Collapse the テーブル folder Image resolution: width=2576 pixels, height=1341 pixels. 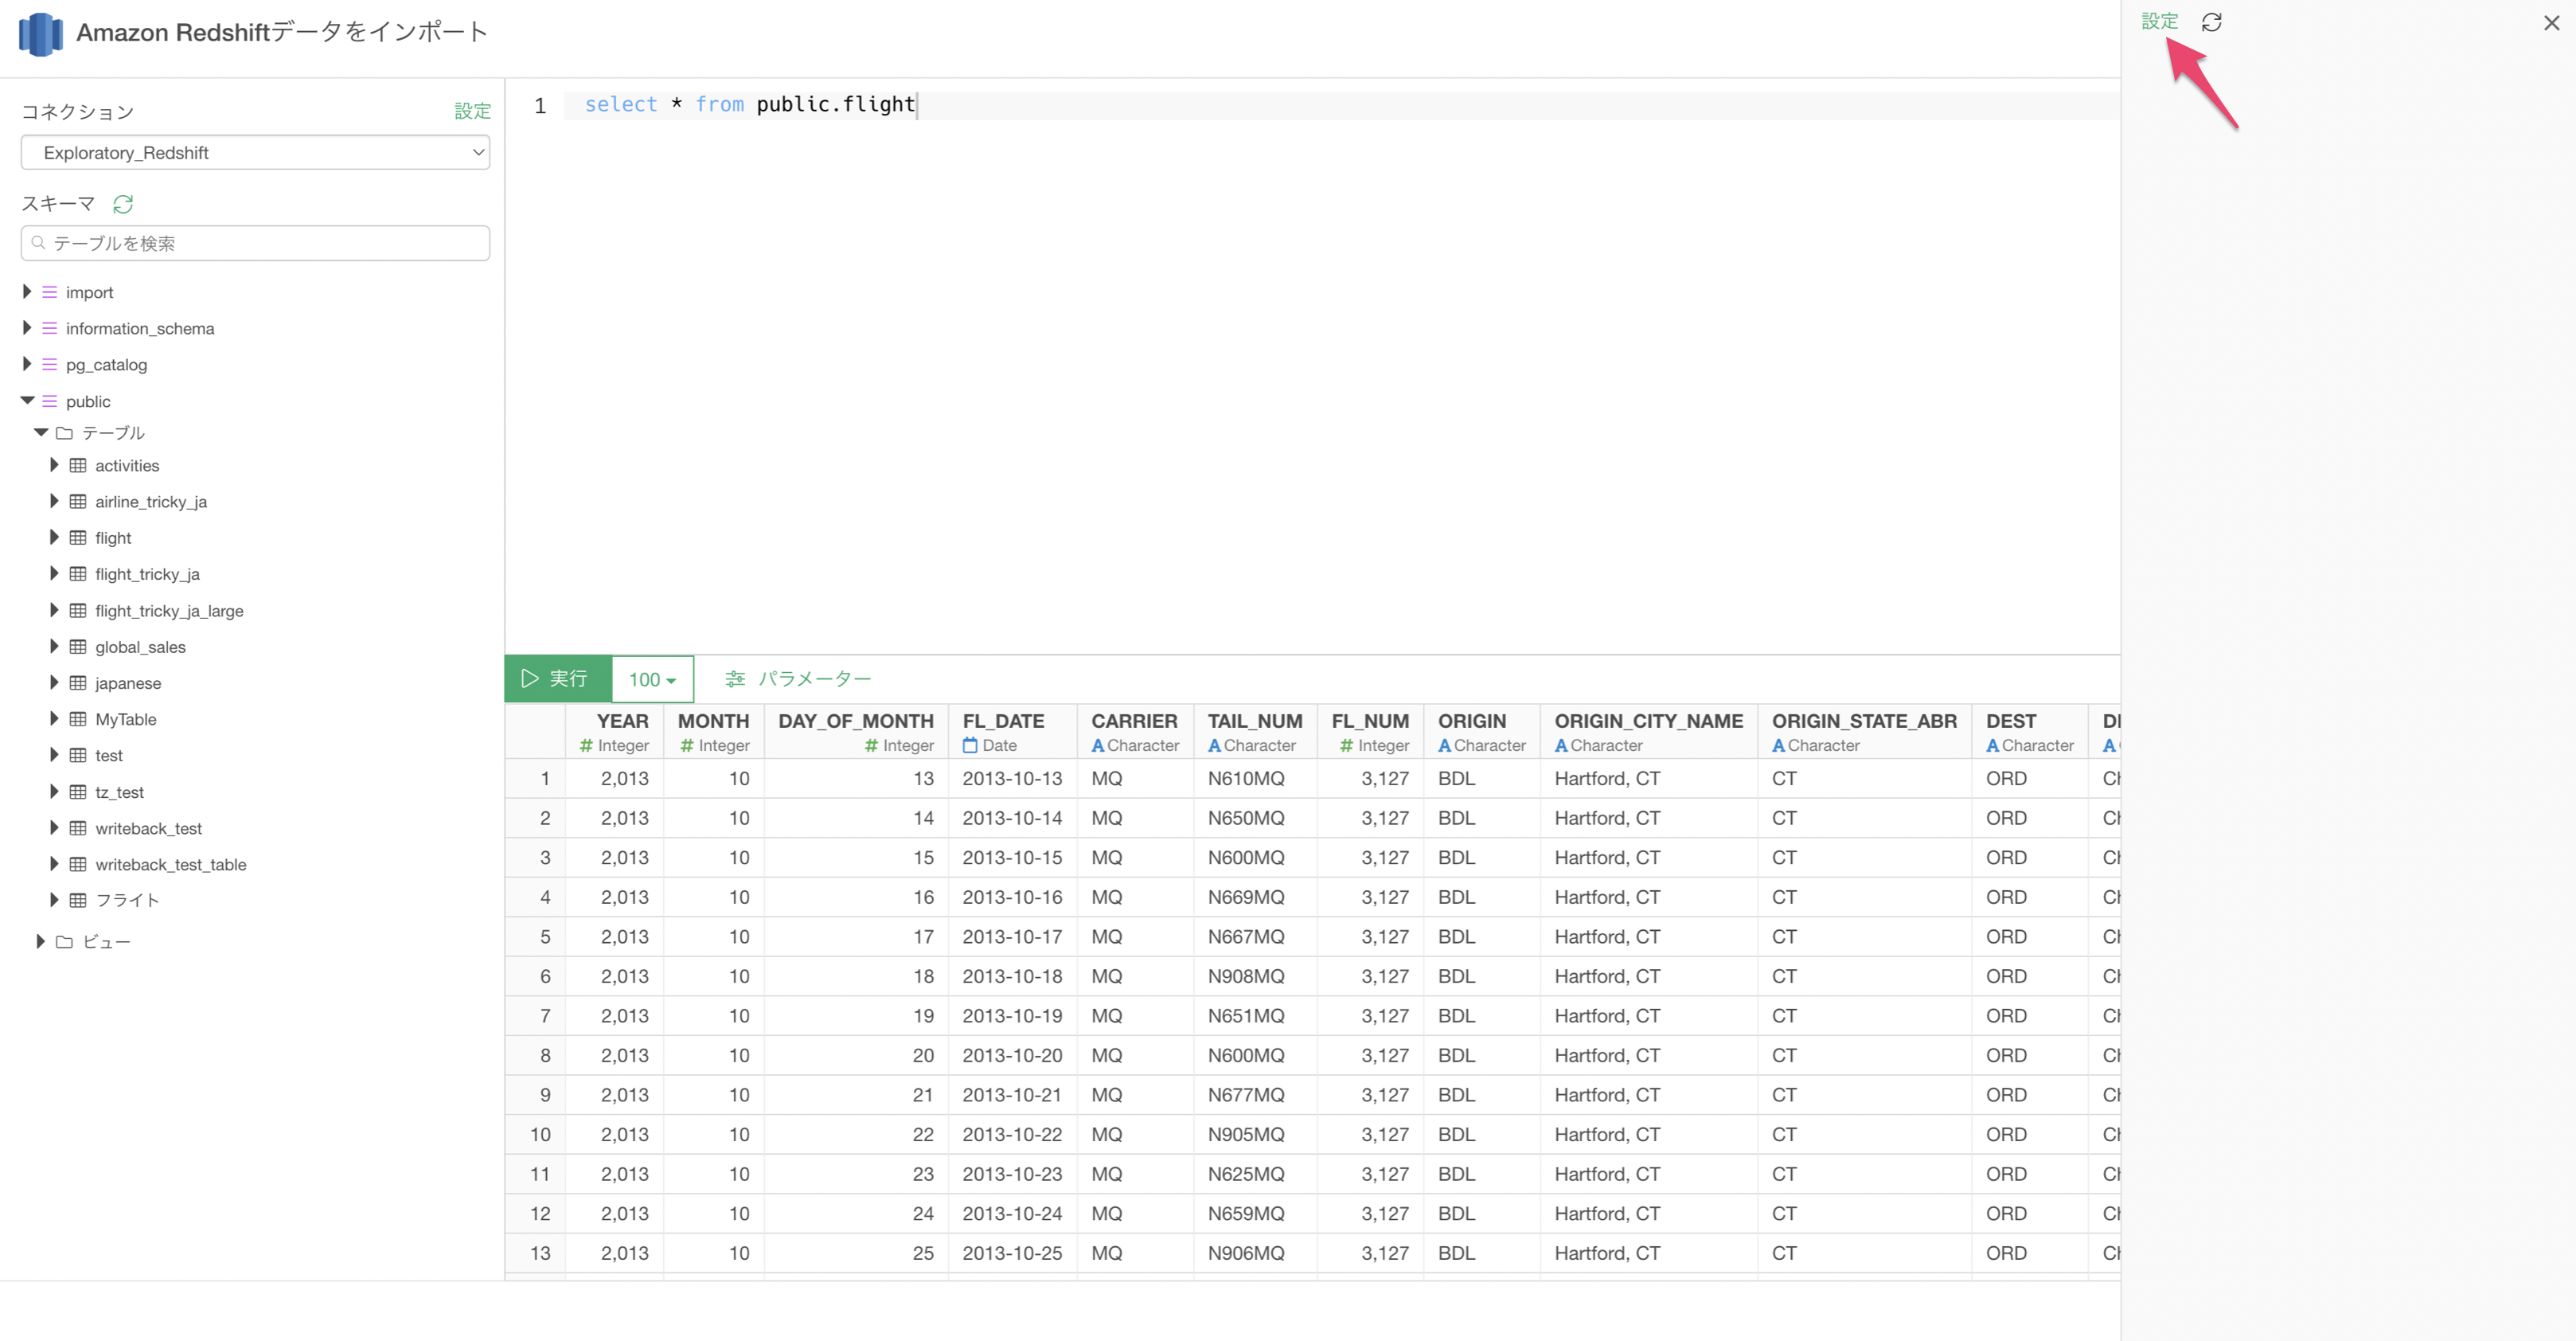[41, 432]
